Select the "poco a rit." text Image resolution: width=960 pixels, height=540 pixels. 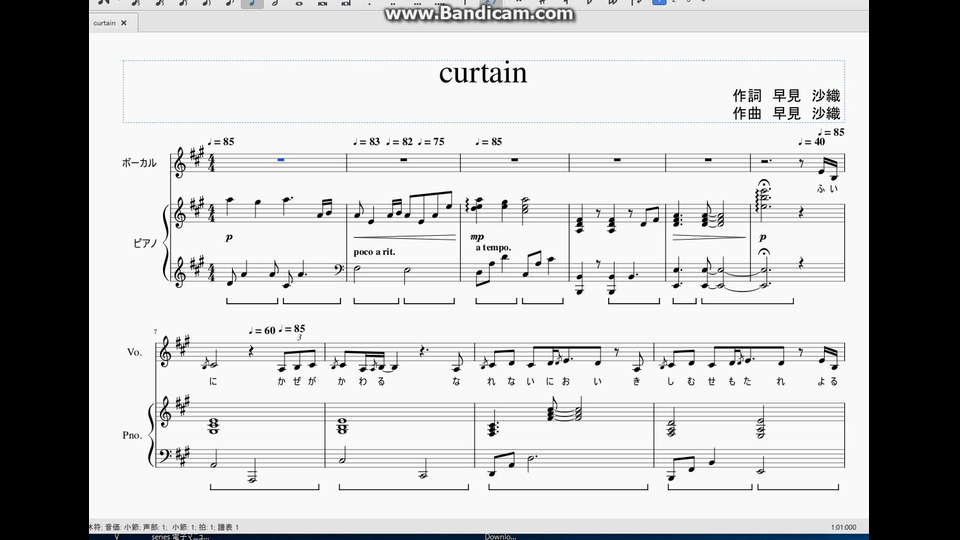(x=374, y=252)
